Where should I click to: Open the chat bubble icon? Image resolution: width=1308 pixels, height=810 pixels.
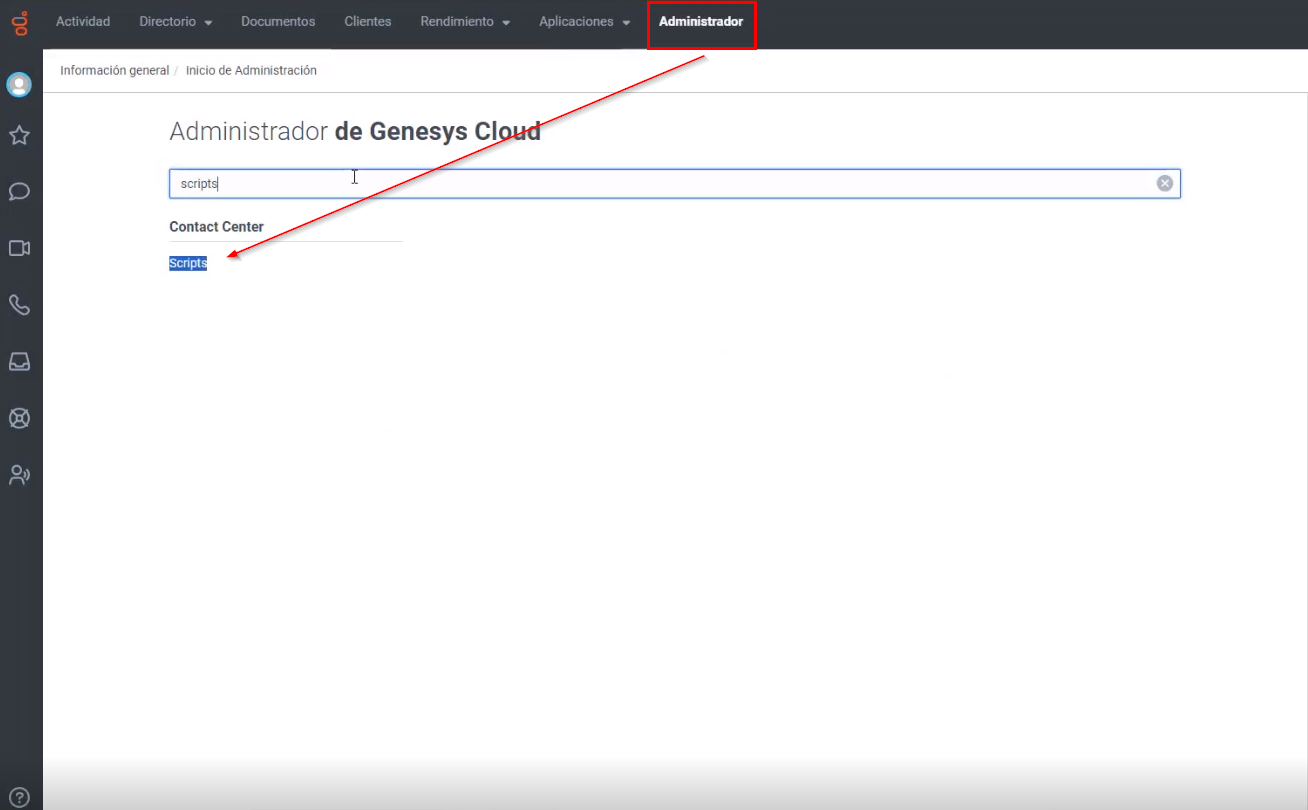pyautogui.click(x=19, y=191)
